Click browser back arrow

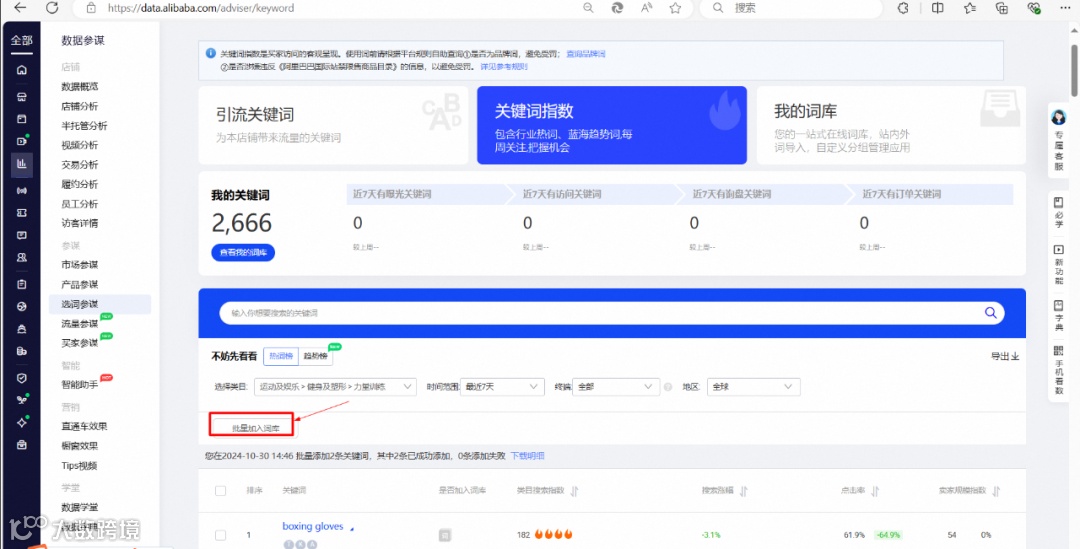pos(20,8)
